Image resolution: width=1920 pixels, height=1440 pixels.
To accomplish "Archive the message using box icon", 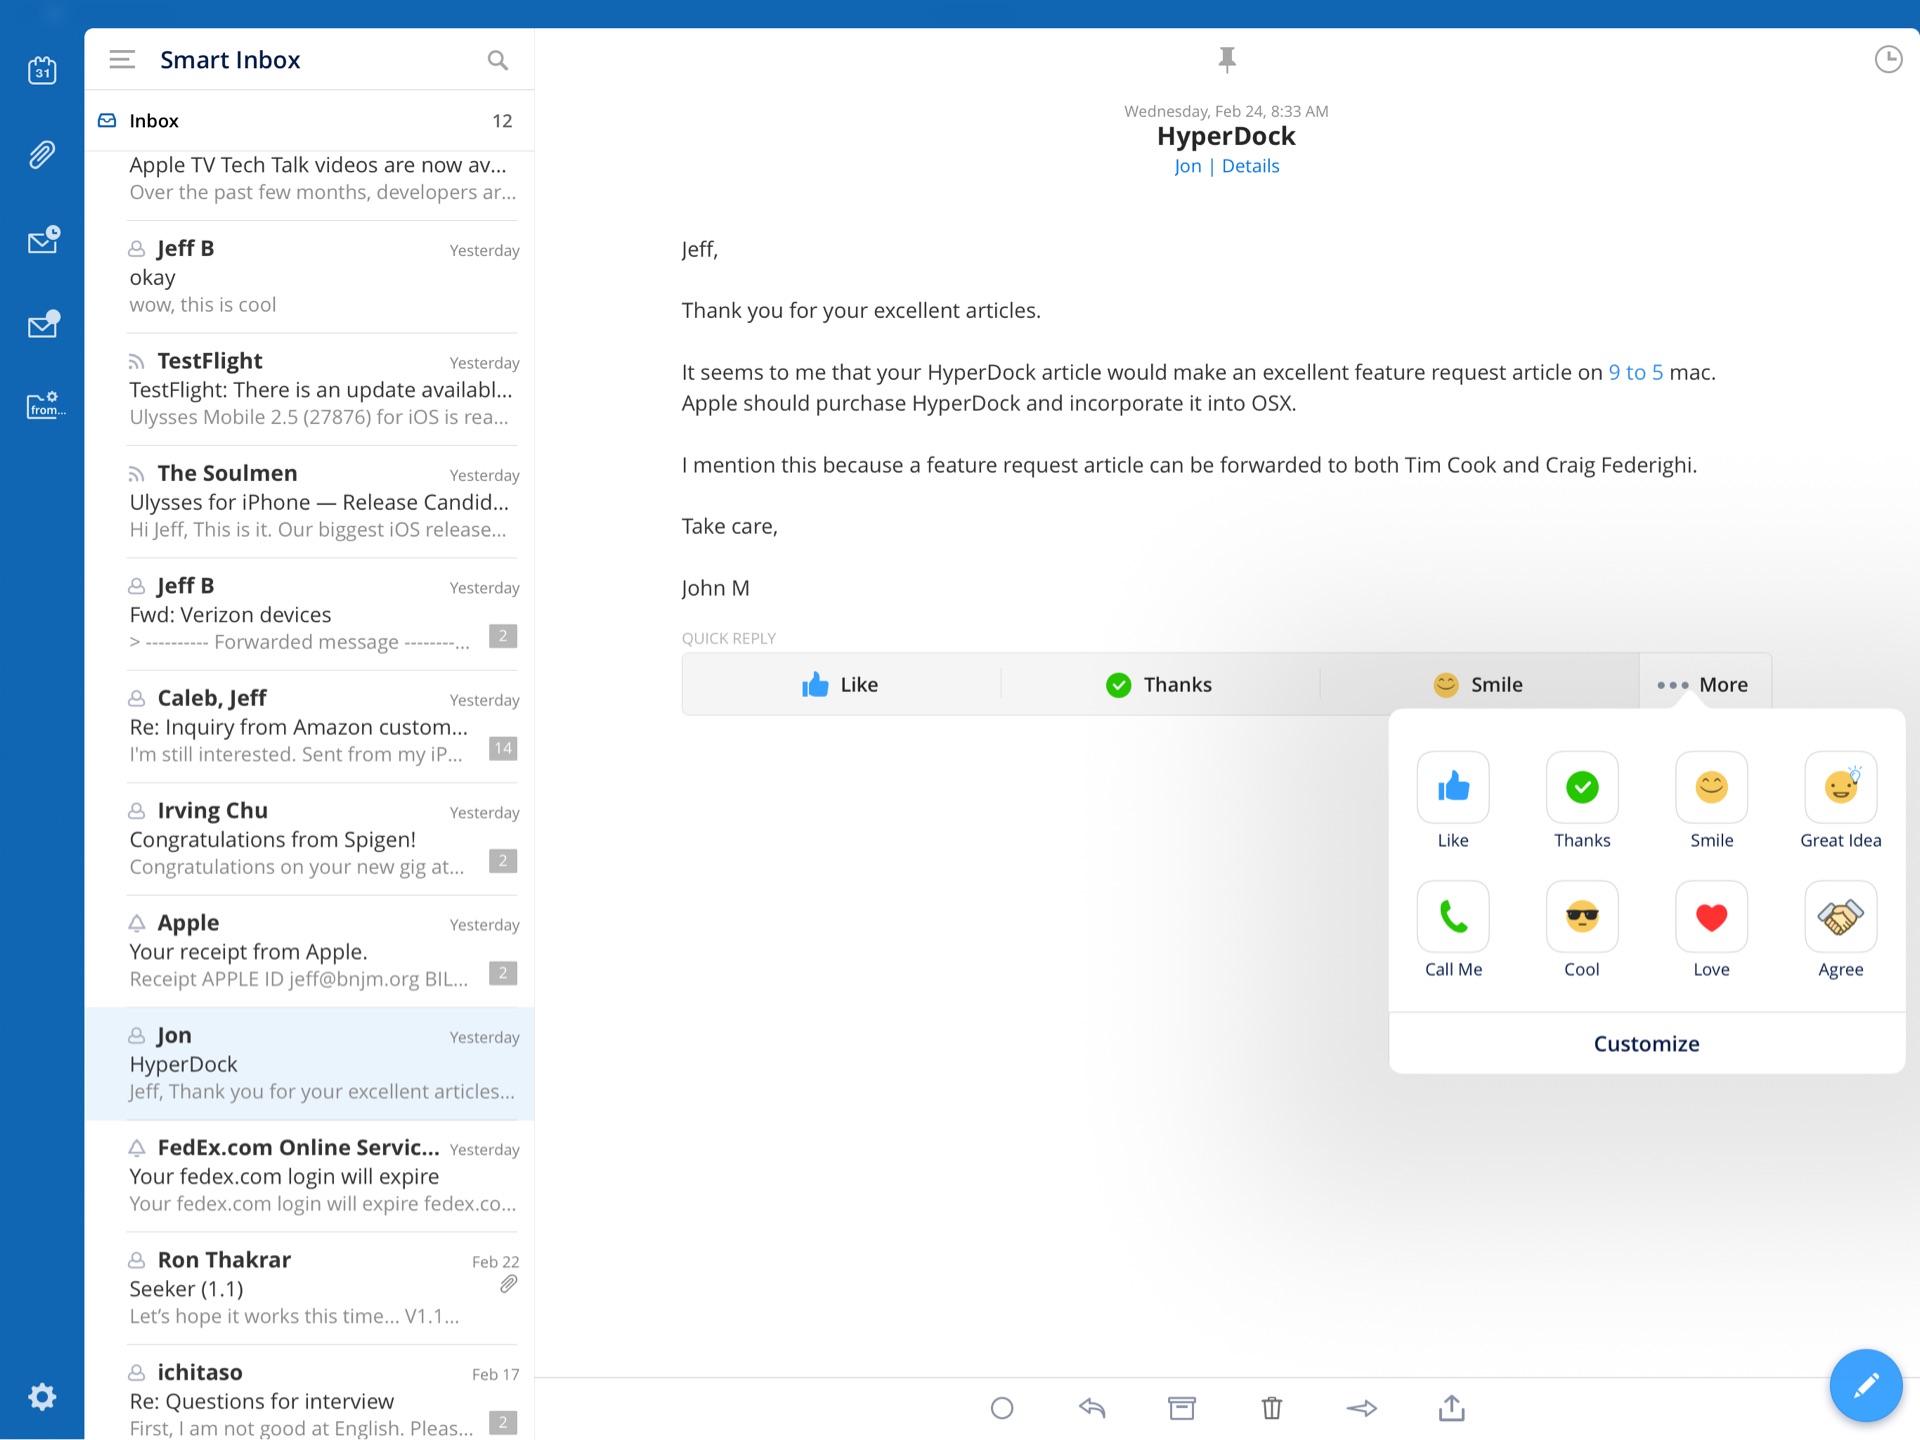I will (x=1181, y=1408).
